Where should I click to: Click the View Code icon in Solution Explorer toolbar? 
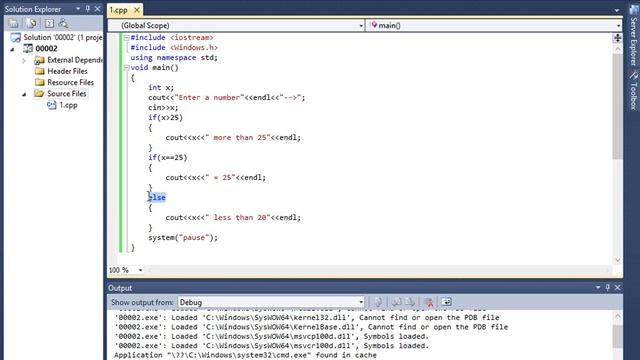[x=49, y=24]
